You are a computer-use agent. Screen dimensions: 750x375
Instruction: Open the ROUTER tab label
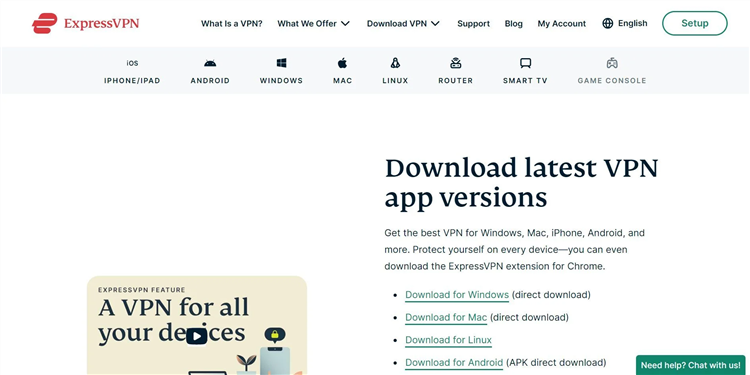[x=455, y=81]
